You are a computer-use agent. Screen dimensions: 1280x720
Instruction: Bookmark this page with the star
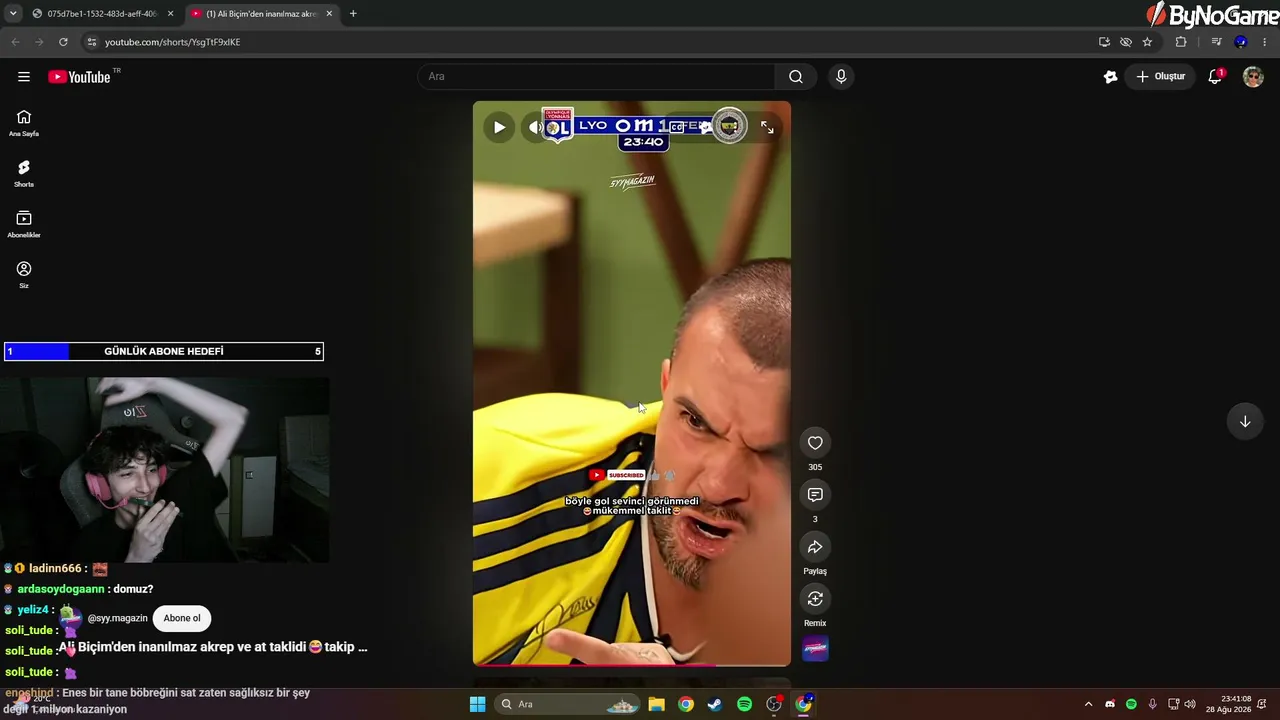pos(1147,42)
